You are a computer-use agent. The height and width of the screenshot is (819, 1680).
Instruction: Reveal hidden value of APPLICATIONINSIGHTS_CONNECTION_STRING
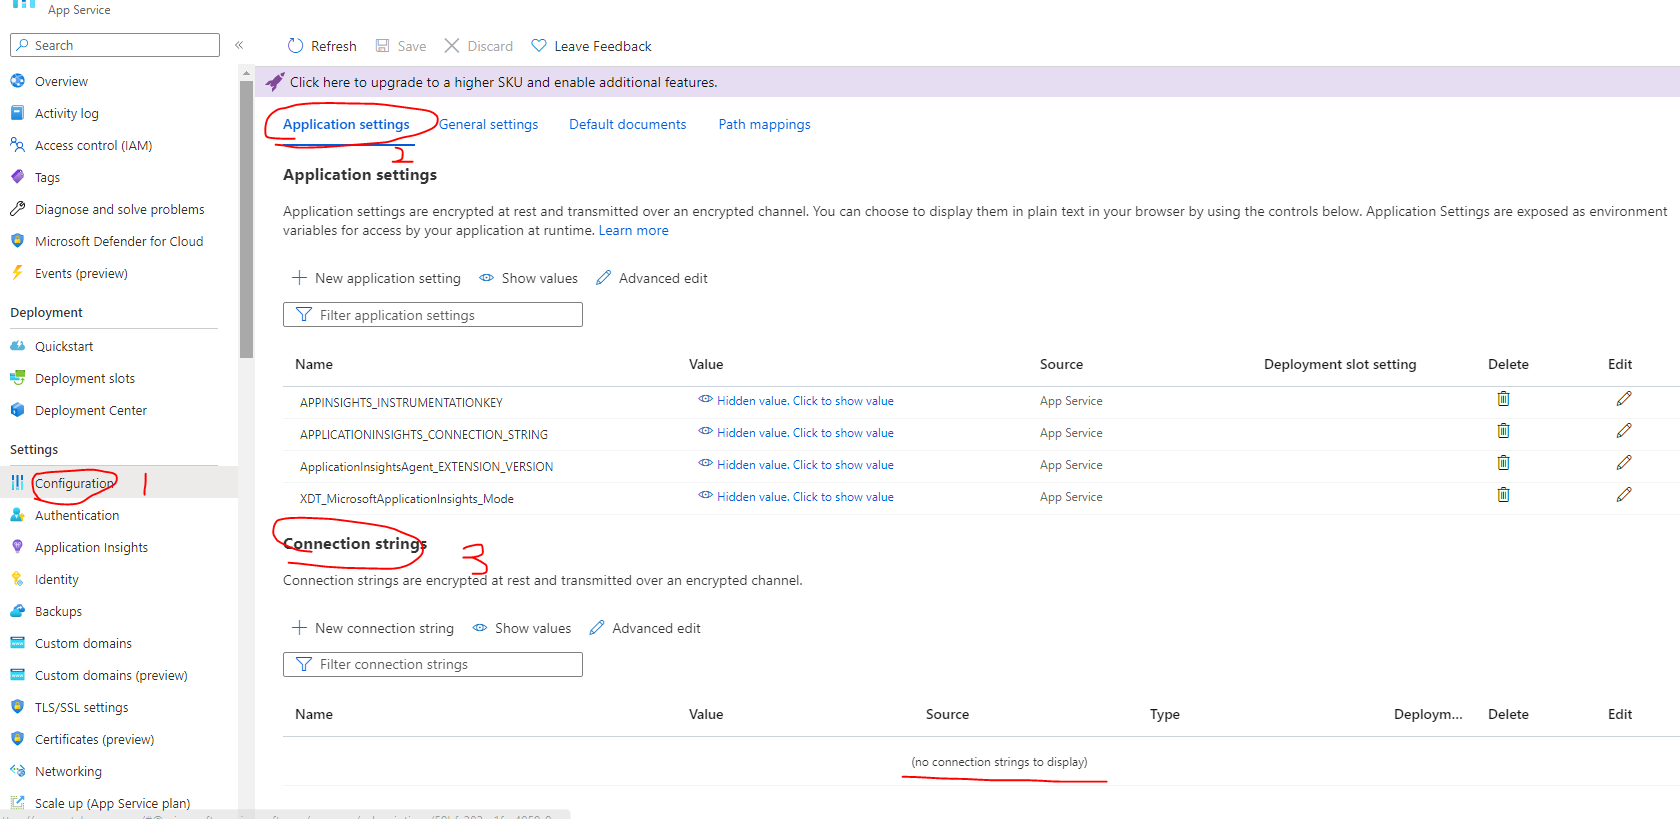coord(796,433)
